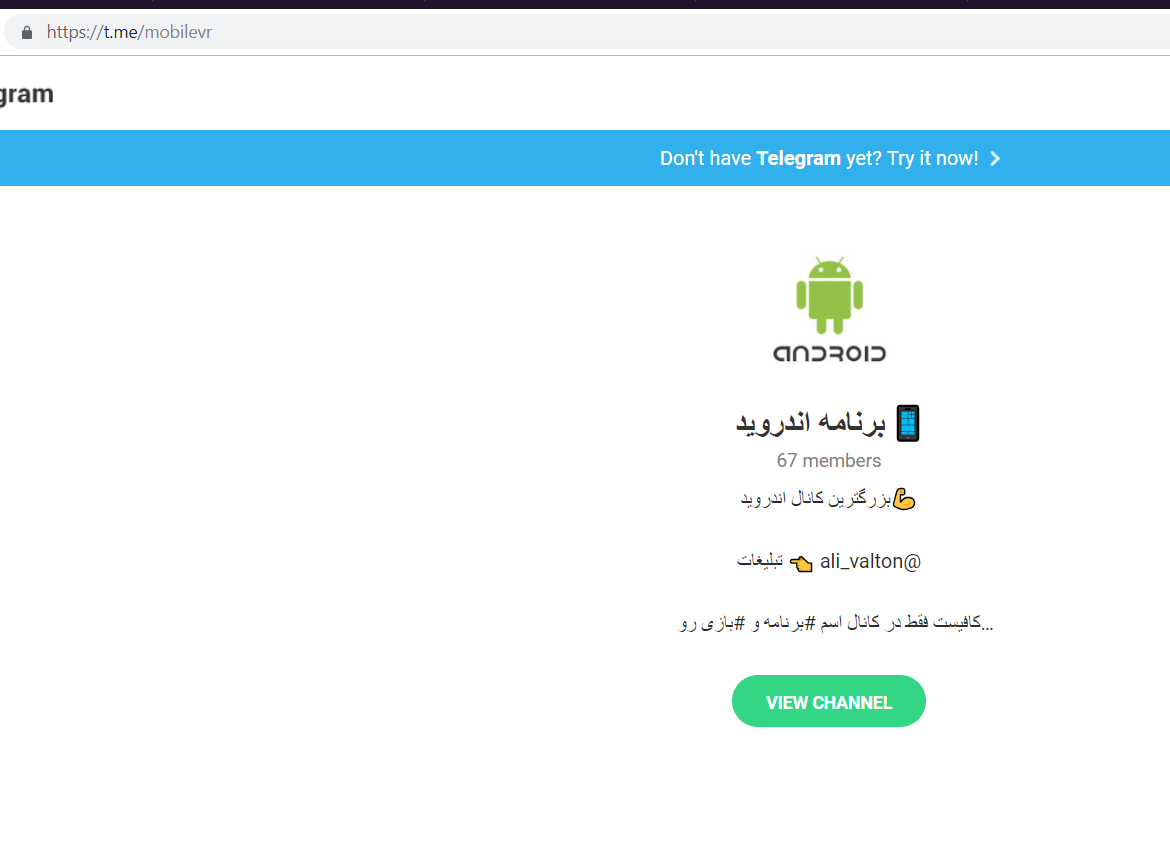Click the green Android robot avatar

pos(829,295)
